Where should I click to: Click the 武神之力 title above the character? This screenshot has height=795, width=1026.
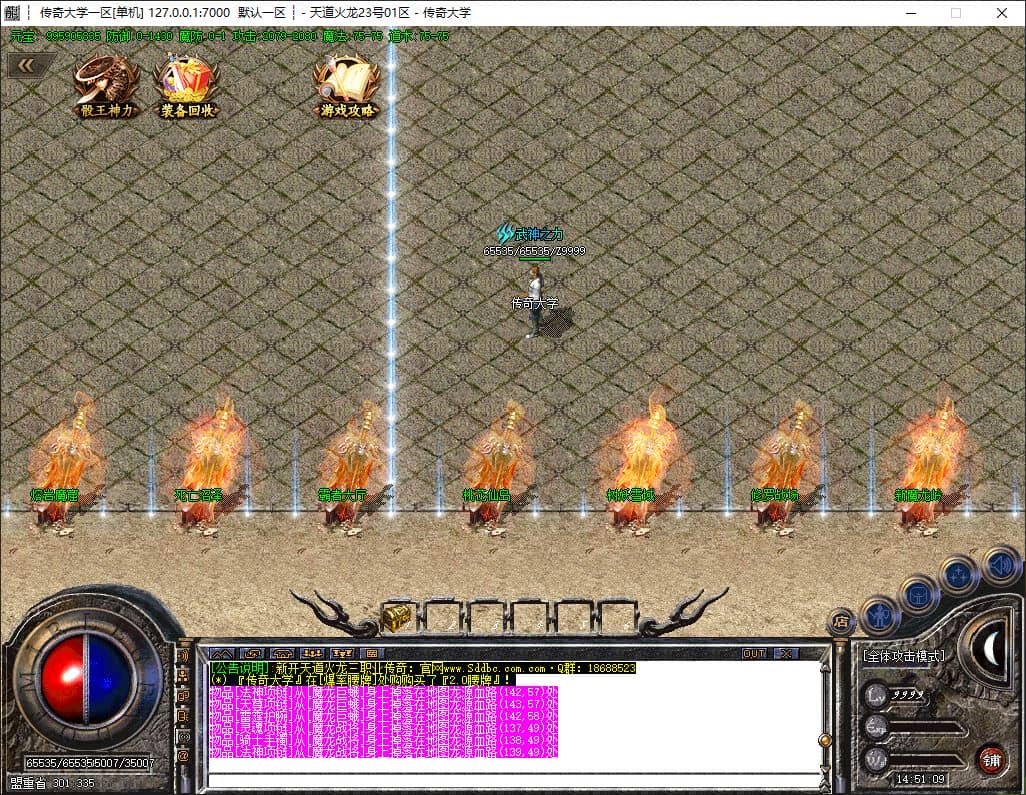(x=530, y=234)
